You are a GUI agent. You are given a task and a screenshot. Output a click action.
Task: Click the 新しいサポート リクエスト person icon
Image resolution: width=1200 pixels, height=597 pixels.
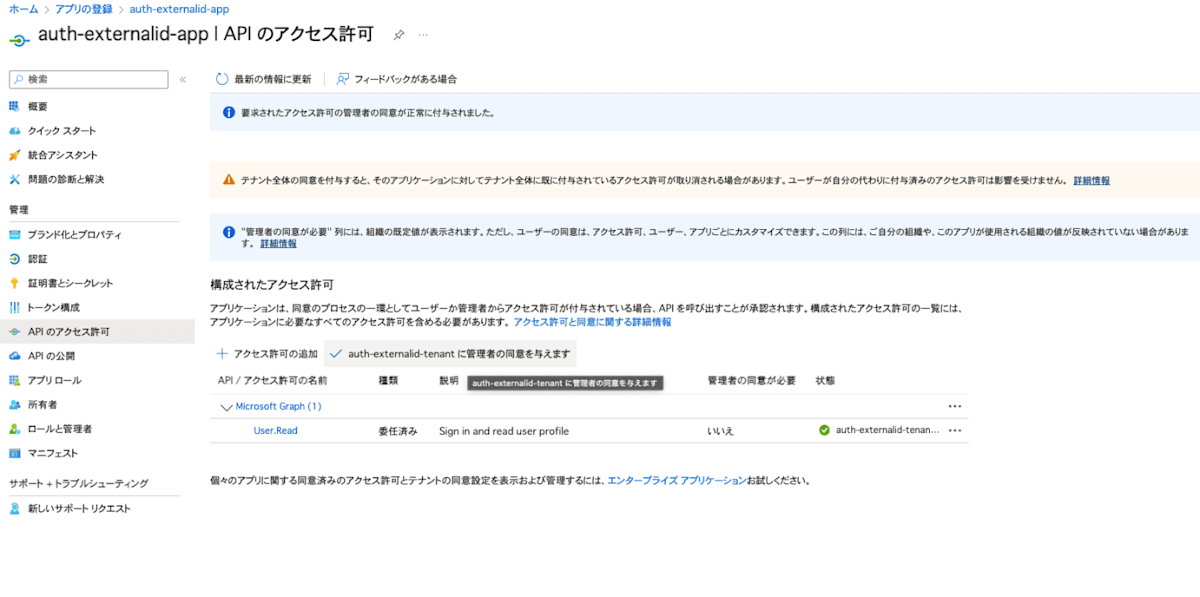[14, 508]
